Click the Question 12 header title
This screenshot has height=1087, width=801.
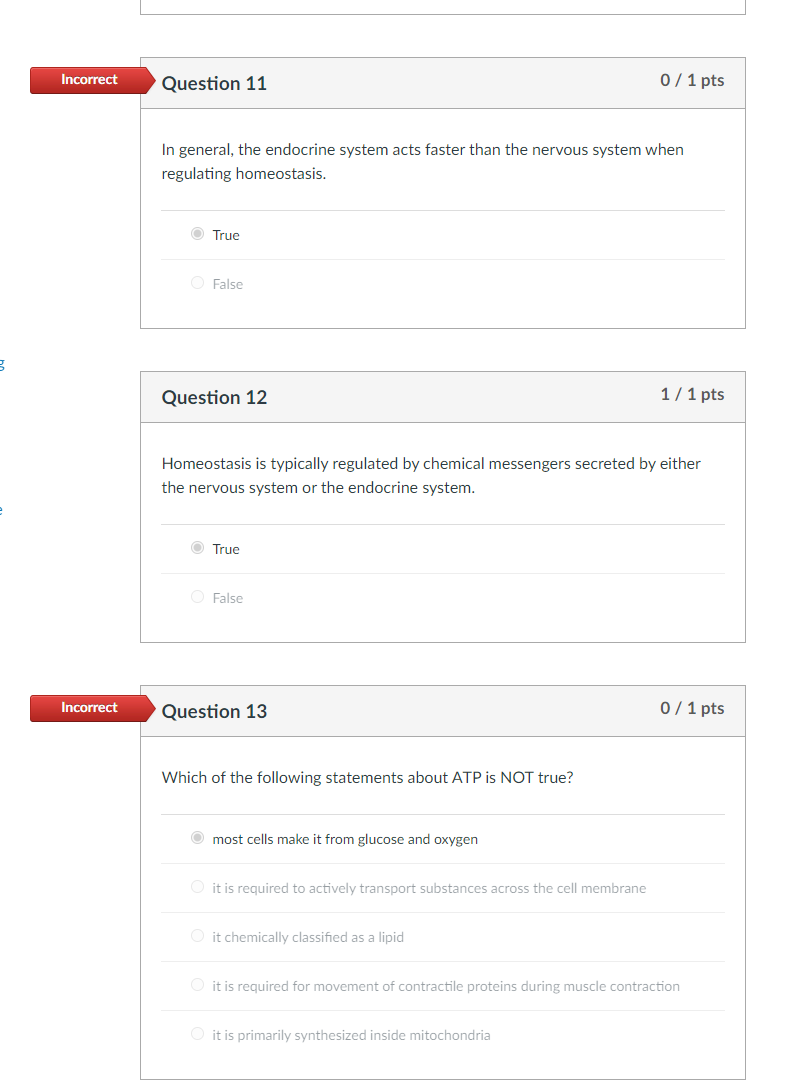[x=214, y=397]
